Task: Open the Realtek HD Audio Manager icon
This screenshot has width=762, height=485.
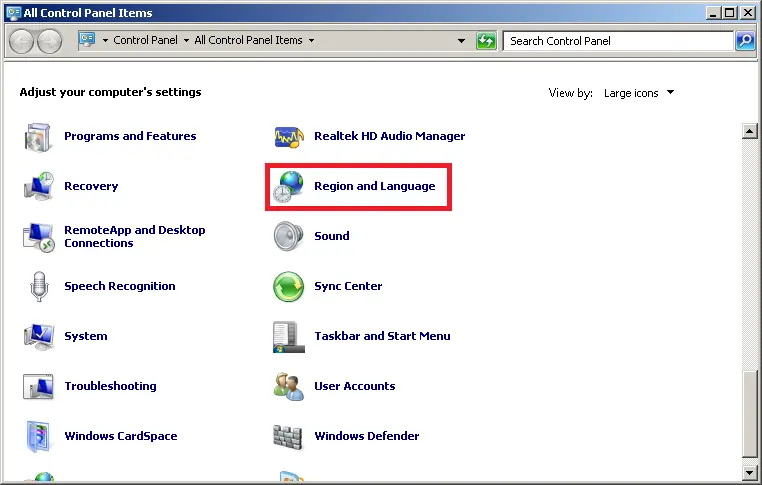Action: [289, 137]
